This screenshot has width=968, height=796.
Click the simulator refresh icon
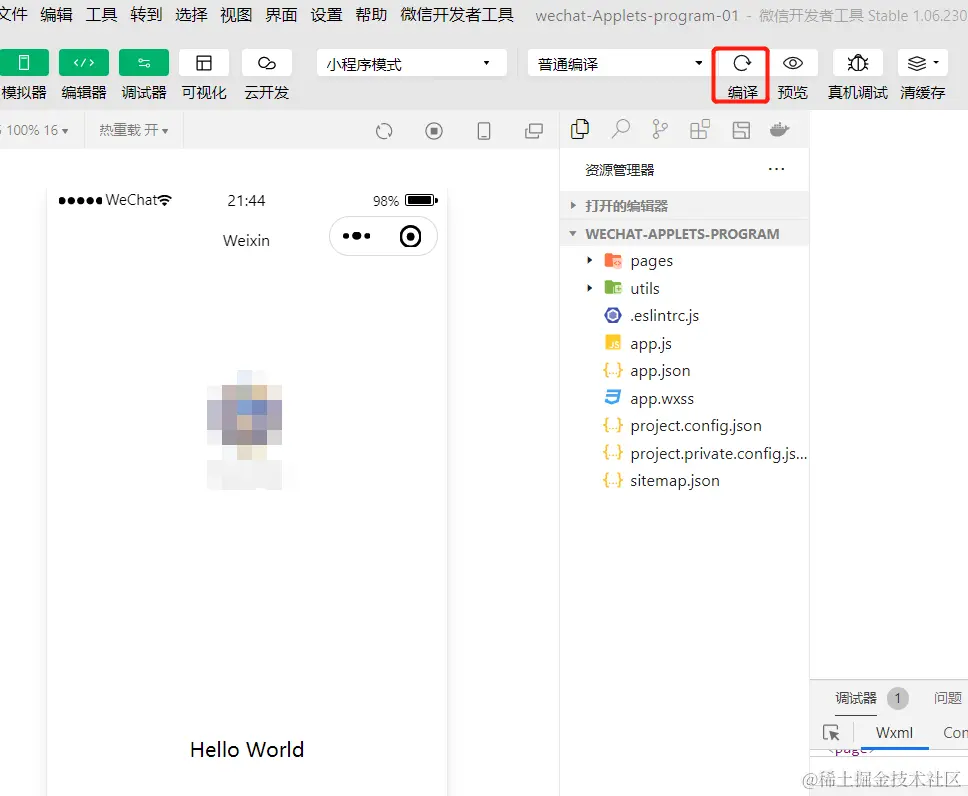(384, 131)
